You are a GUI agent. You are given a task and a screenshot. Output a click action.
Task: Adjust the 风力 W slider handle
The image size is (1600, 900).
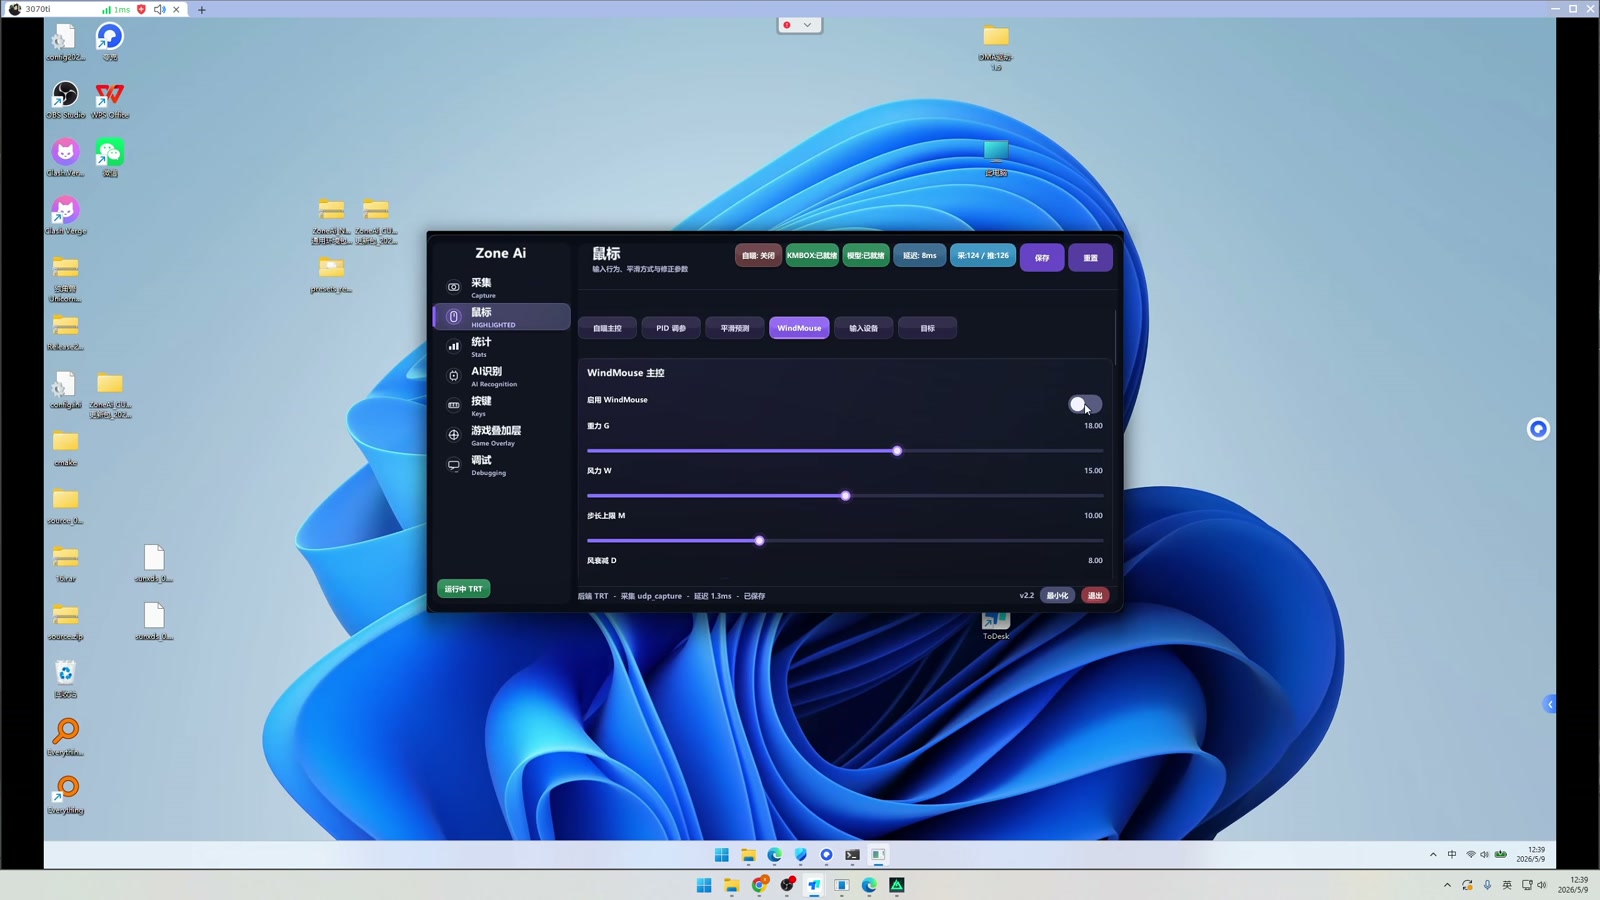click(x=846, y=496)
